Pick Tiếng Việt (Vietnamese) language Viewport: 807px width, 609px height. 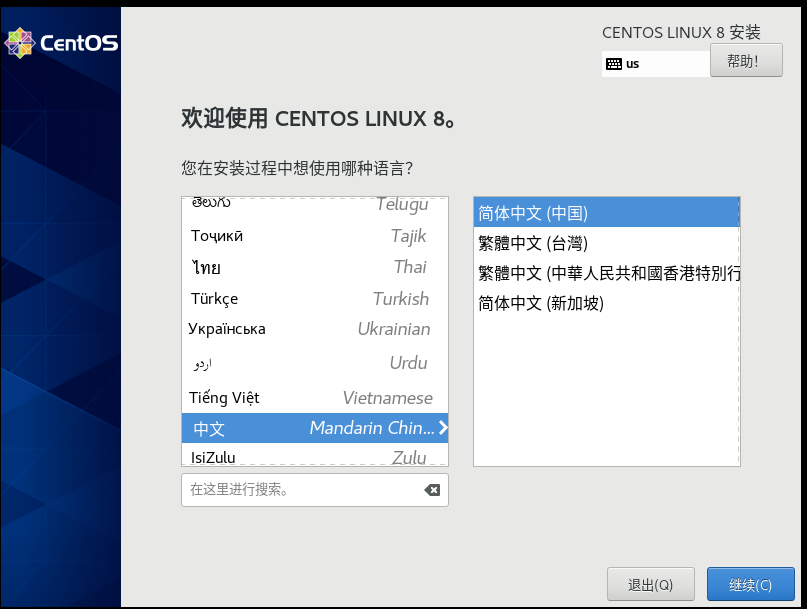(315, 397)
